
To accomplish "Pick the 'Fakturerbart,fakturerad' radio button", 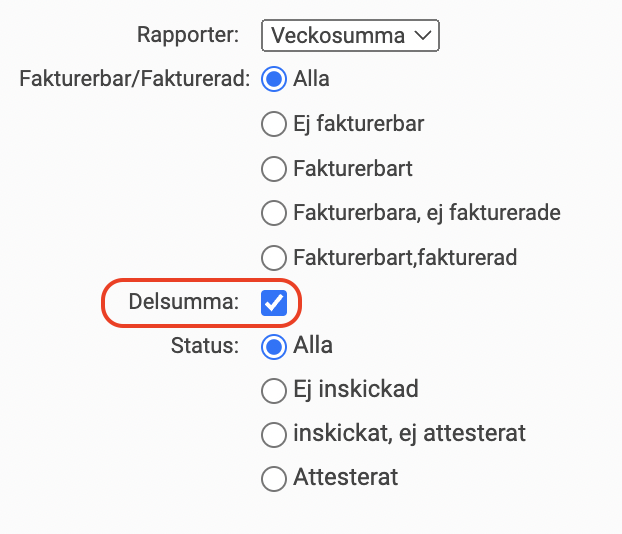I will [273, 258].
